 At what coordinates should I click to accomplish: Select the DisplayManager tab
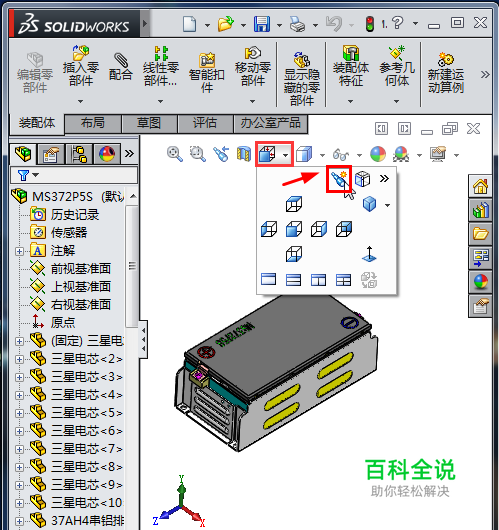pos(107,154)
